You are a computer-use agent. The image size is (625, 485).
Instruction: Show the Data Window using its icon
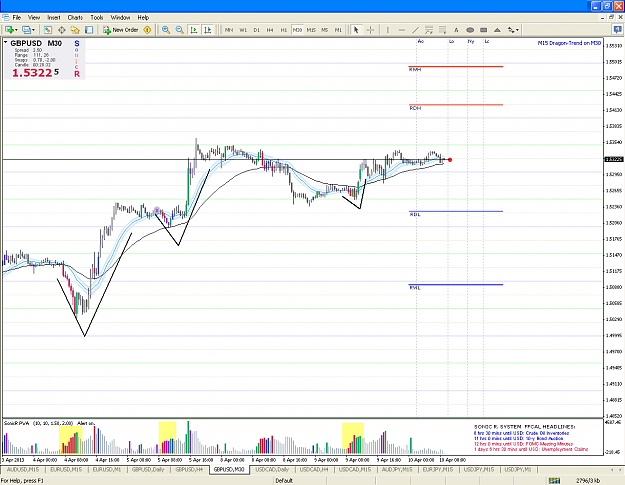[x=62, y=30]
